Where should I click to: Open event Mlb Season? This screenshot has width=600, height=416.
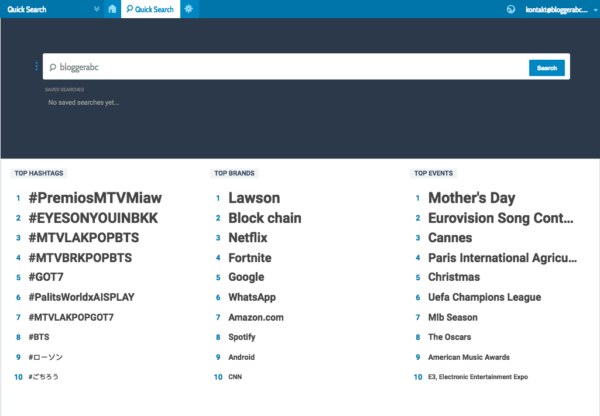[453, 317]
